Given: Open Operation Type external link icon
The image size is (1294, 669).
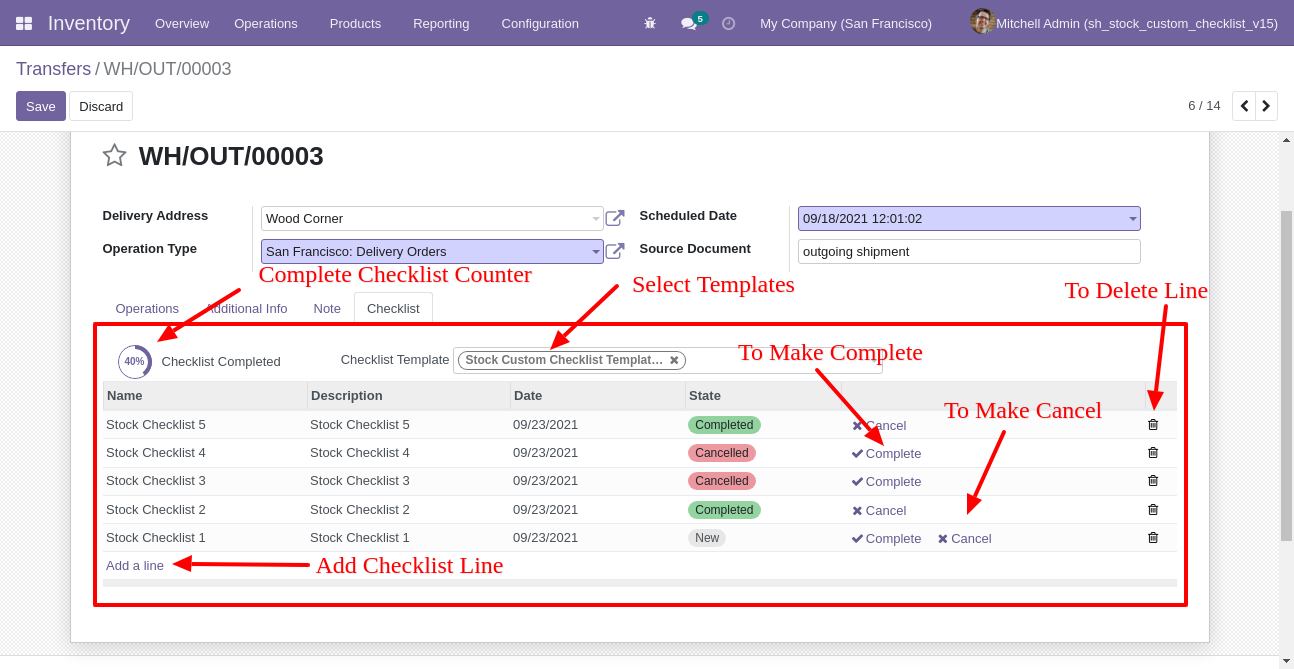Looking at the screenshot, I should point(615,251).
